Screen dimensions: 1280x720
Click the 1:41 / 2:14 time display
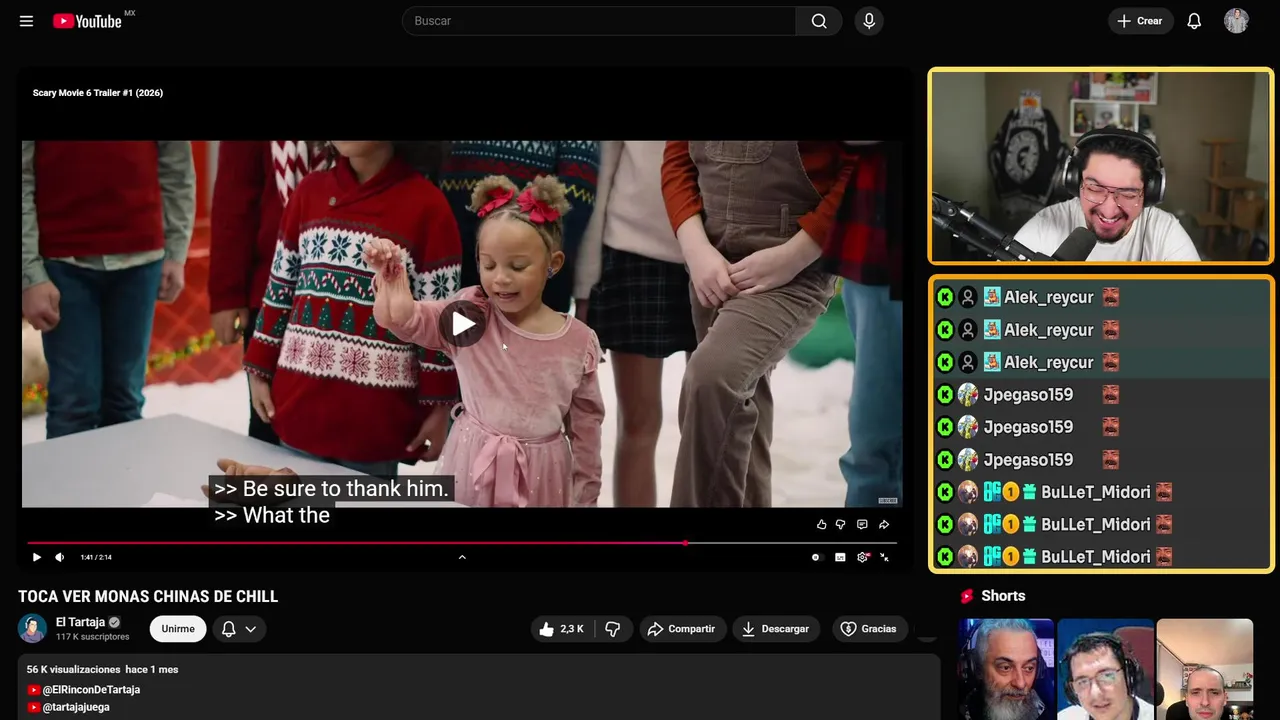(x=96, y=557)
